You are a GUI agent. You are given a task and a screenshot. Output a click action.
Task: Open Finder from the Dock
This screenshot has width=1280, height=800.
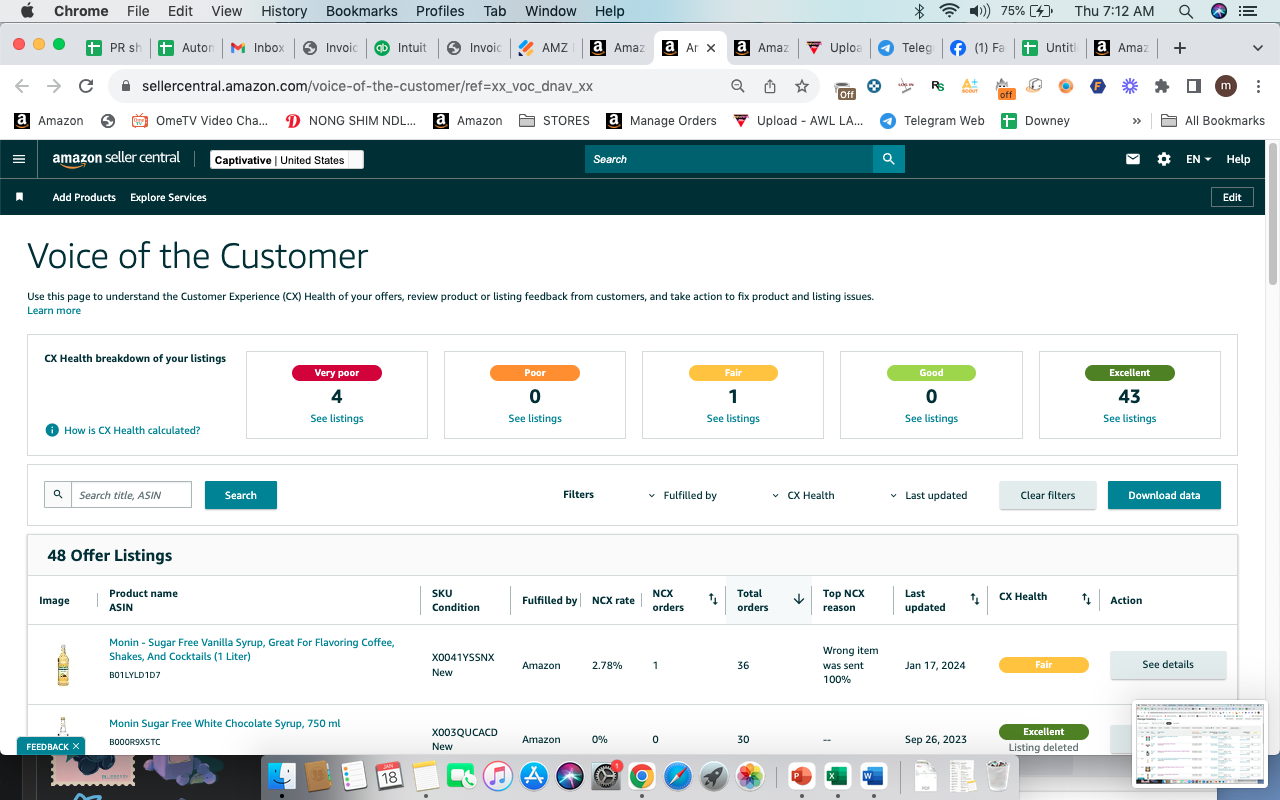pyautogui.click(x=283, y=775)
